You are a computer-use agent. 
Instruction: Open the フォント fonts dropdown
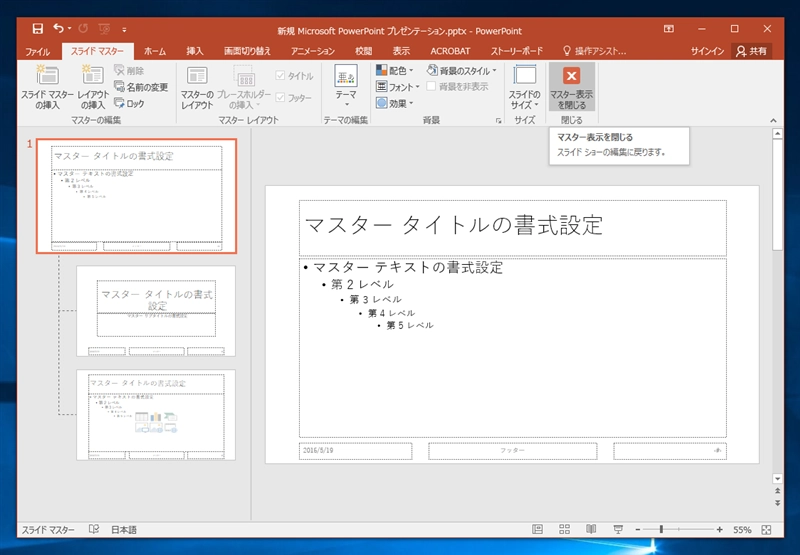(x=397, y=87)
